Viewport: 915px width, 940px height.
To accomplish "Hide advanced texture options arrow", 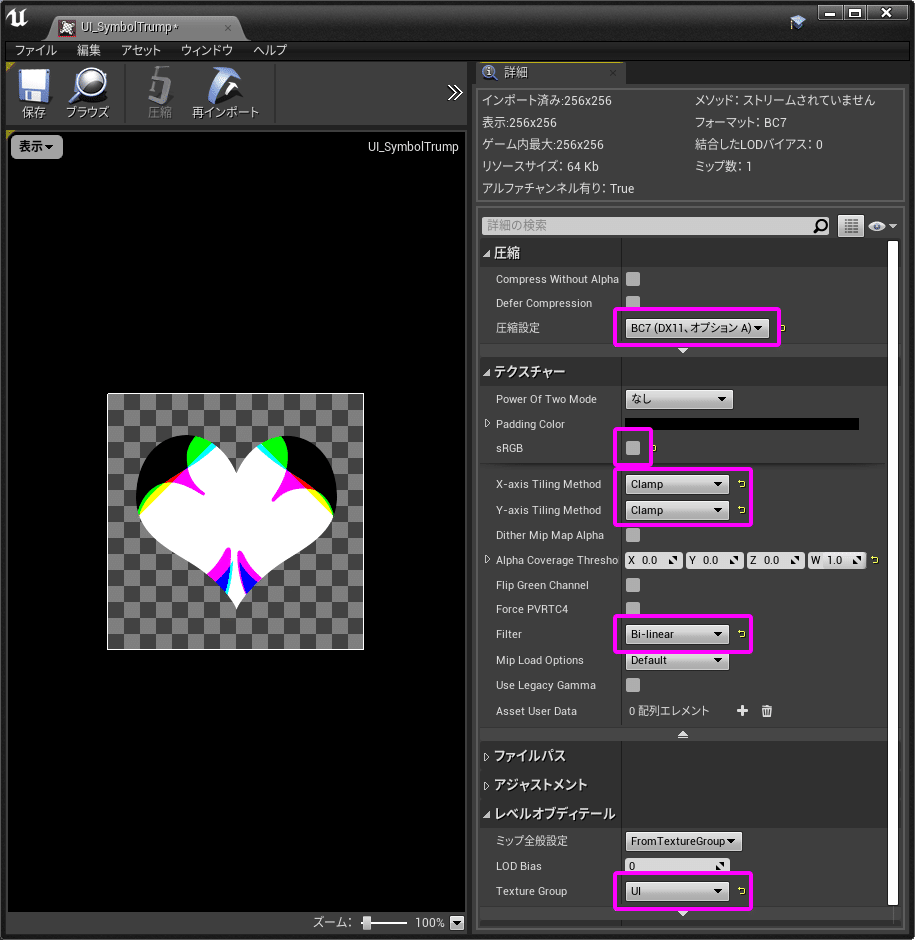I will (x=683, y=734).
